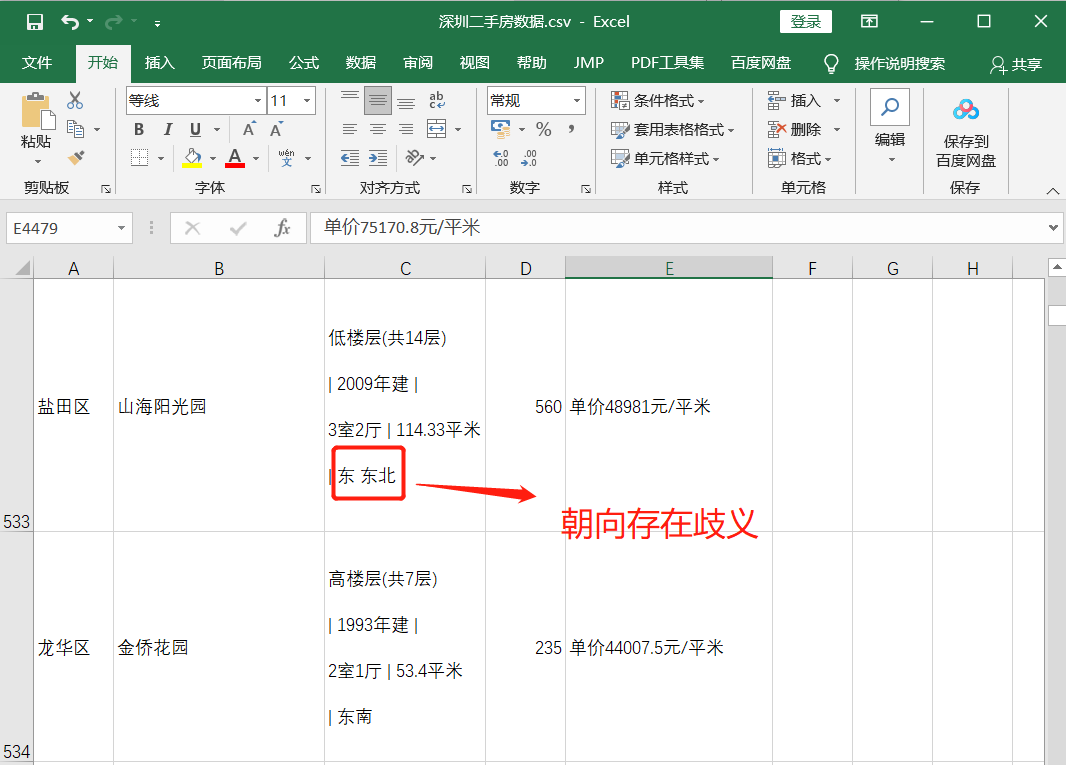This screenshot has width=1066, height=765.
Task: Toggle underline formatting
Action: [195, 129]
